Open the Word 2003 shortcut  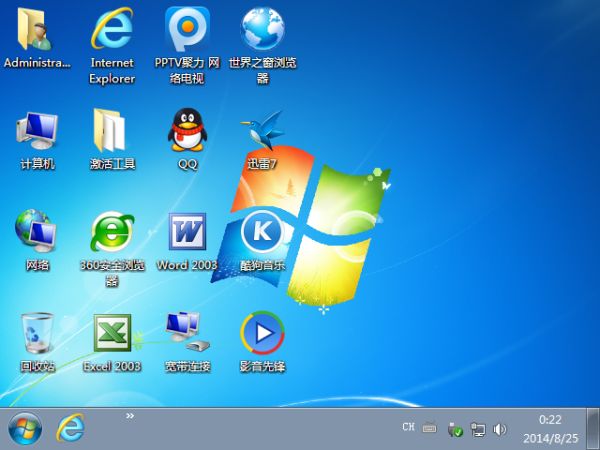[187, 233]
